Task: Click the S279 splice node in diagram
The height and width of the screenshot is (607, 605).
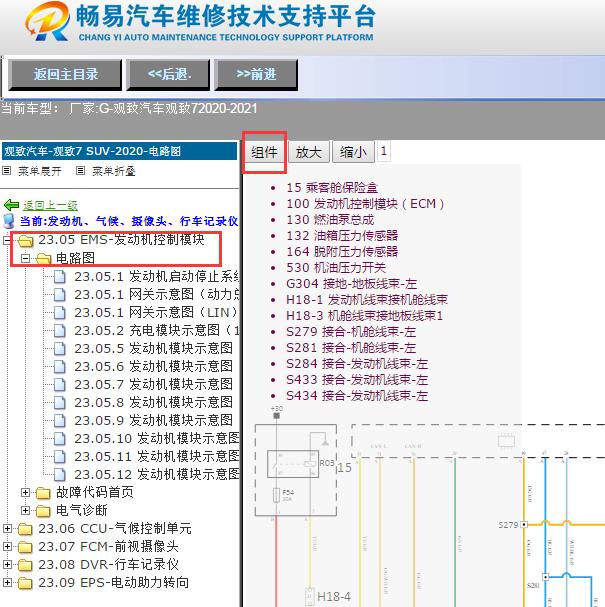Action: coord(524,525)
